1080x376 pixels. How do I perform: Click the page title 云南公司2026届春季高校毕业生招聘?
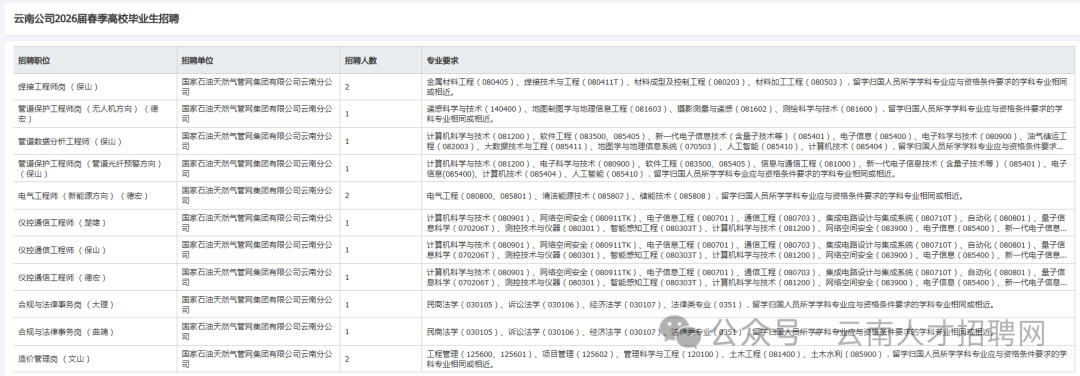click(x=96, y=19)
